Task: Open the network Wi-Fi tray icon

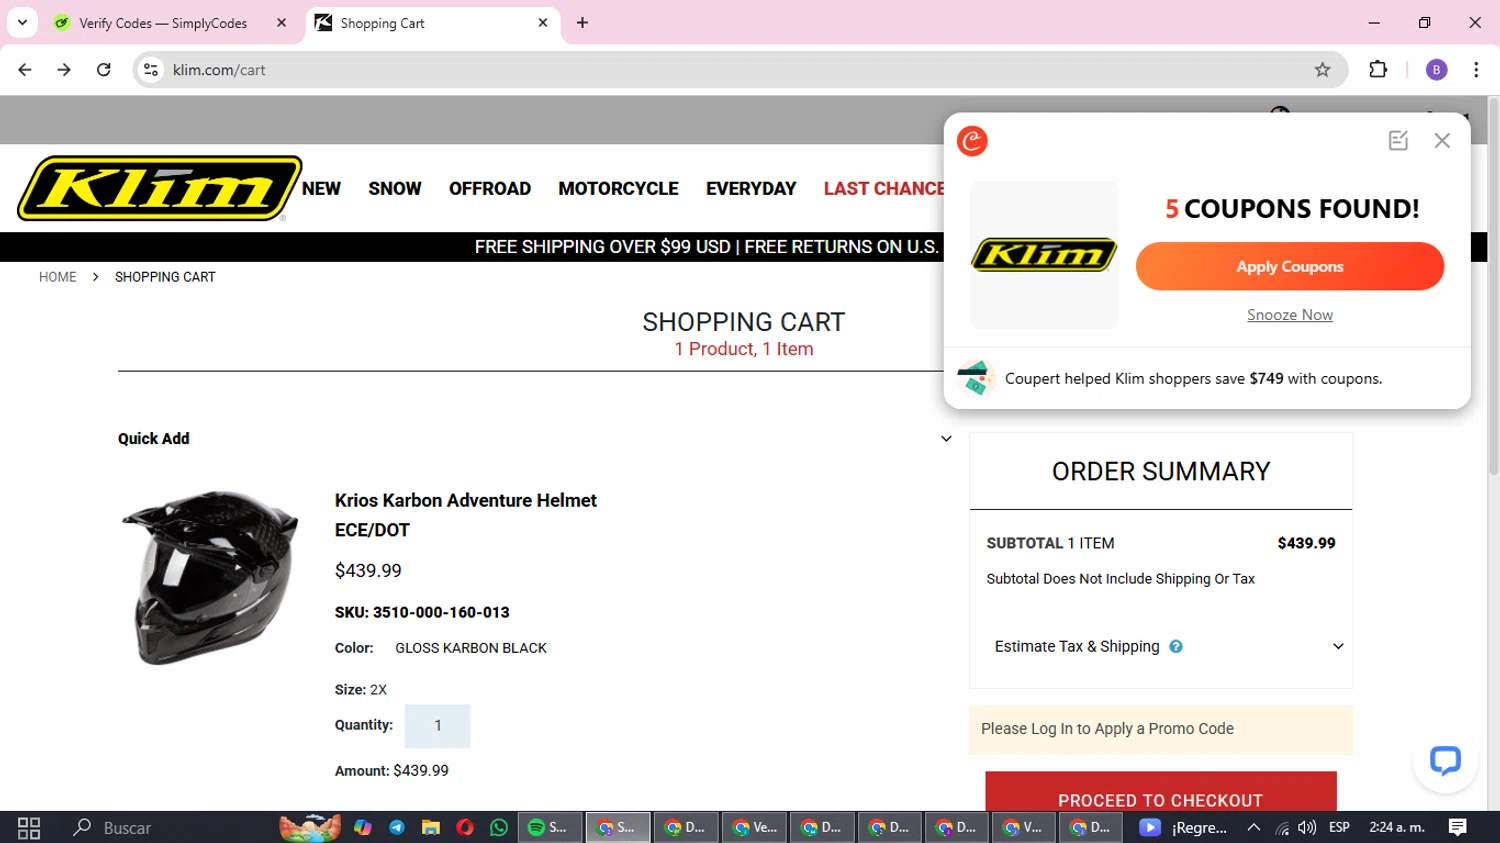Action: pyautogui.click(x=1282, y=828)
